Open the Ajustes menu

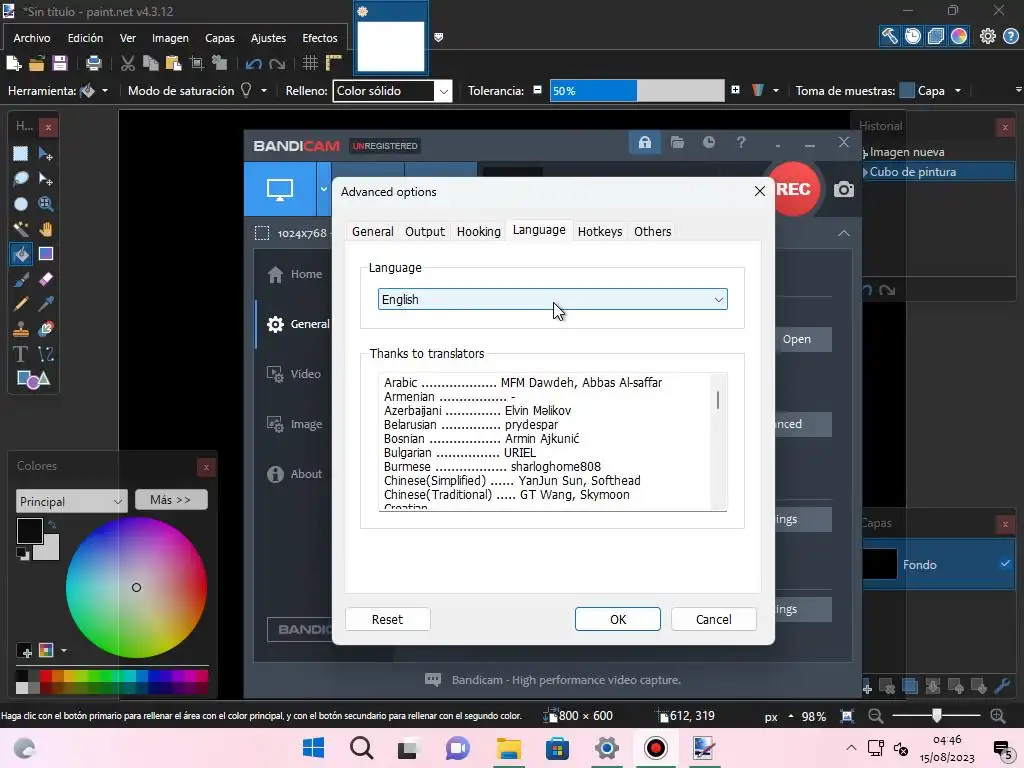click(x=268, y=38)
